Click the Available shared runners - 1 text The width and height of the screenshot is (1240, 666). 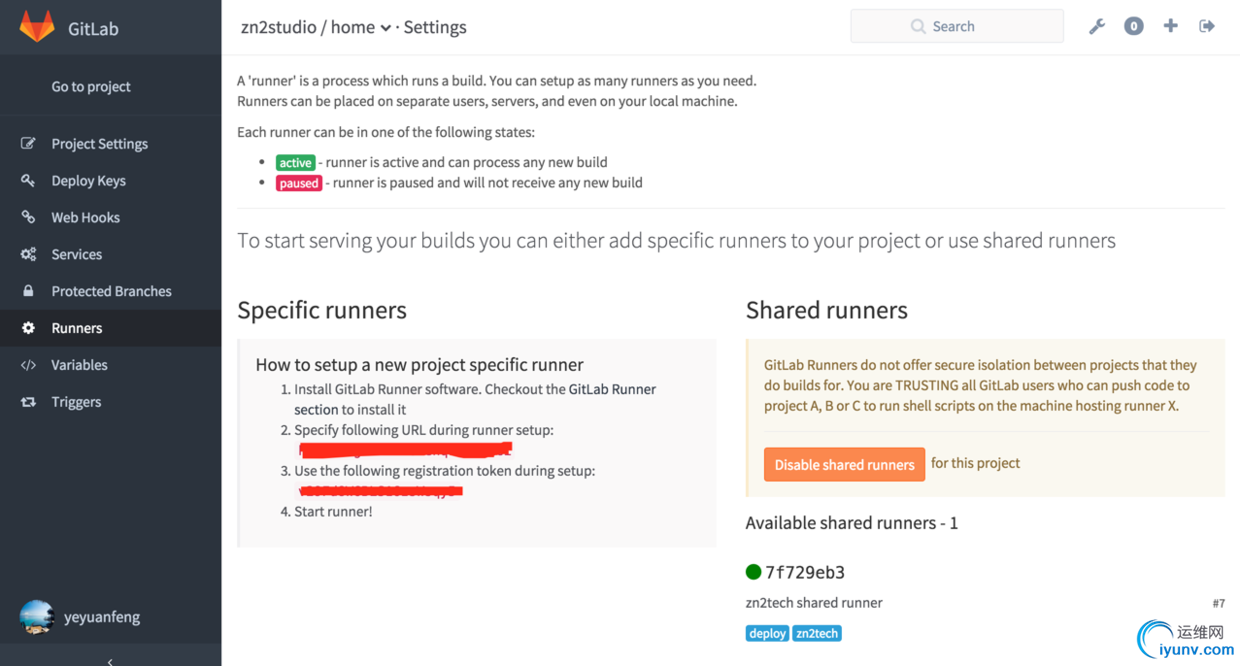pos(852,523)
